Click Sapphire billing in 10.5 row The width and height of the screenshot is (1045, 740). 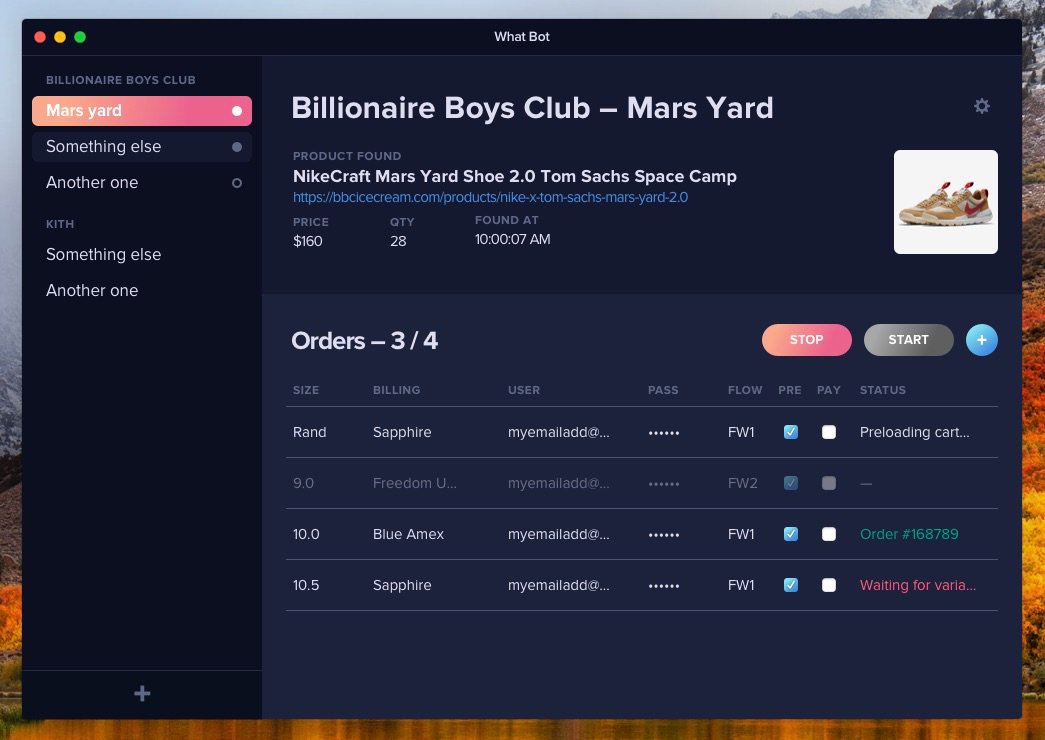(402, 585)
